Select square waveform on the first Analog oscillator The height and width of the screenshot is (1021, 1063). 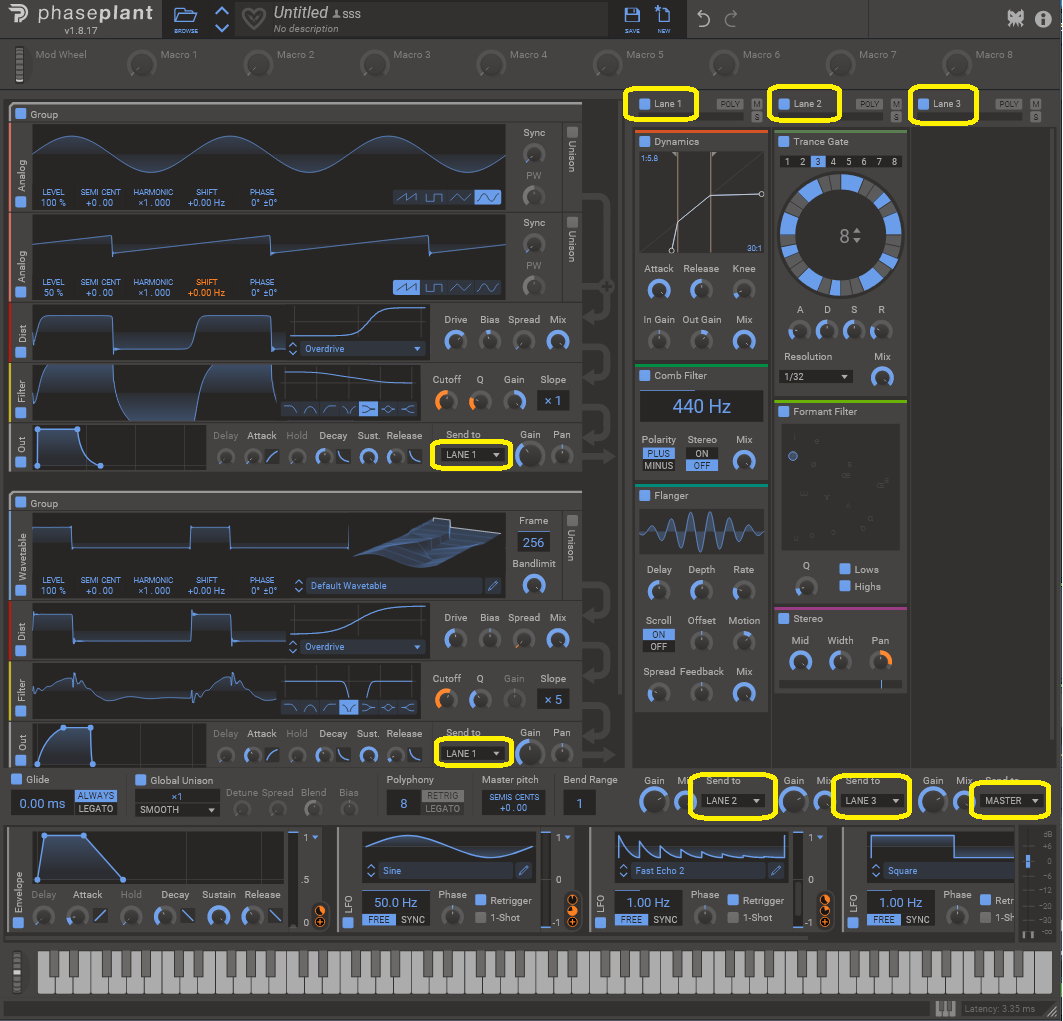coord(434,197)
